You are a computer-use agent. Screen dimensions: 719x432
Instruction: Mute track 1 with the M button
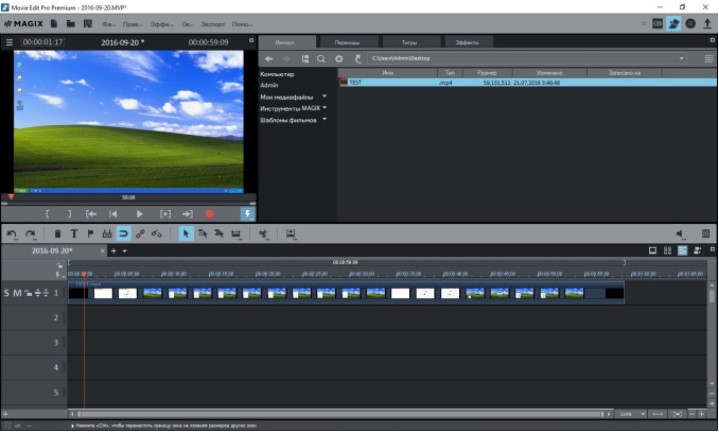(x=17, y=293)
